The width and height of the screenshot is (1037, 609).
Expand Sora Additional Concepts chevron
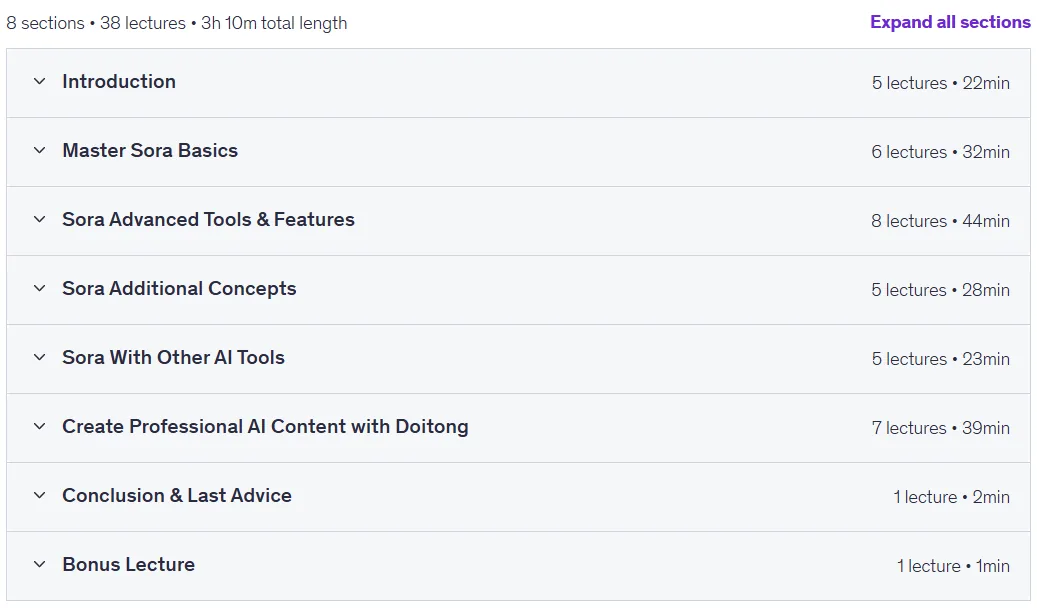(40, 288)
